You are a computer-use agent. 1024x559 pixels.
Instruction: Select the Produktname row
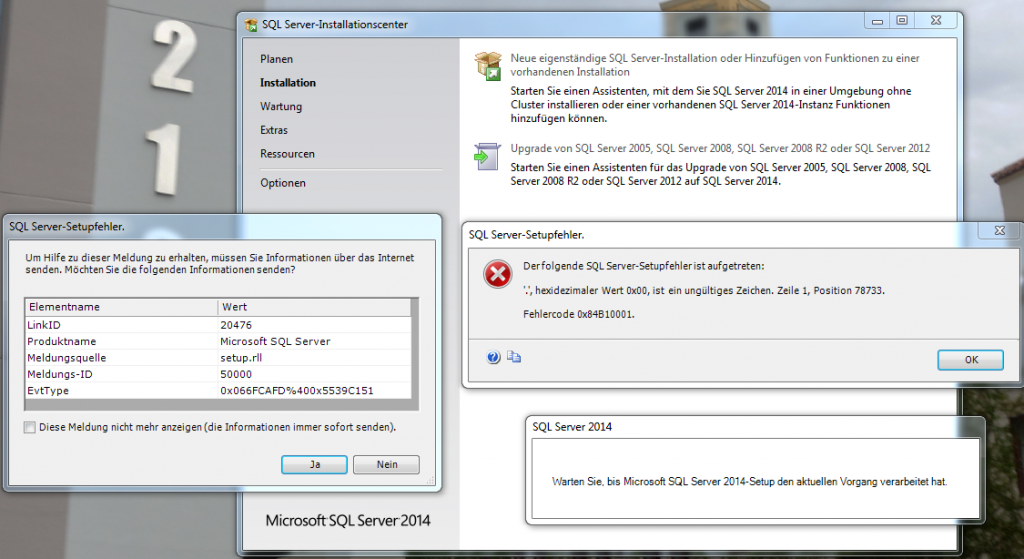click(219, 341)
